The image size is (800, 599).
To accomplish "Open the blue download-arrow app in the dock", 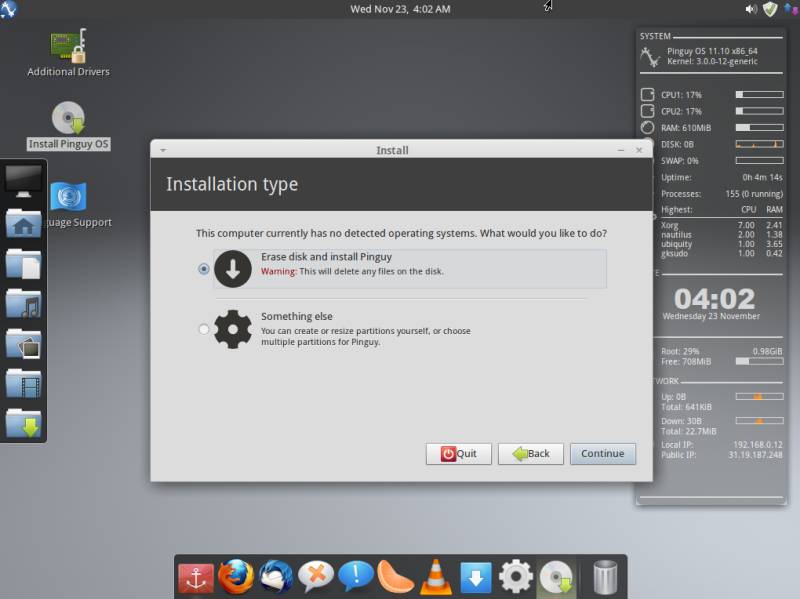I will pyautogui.click(x=476, y=578).
